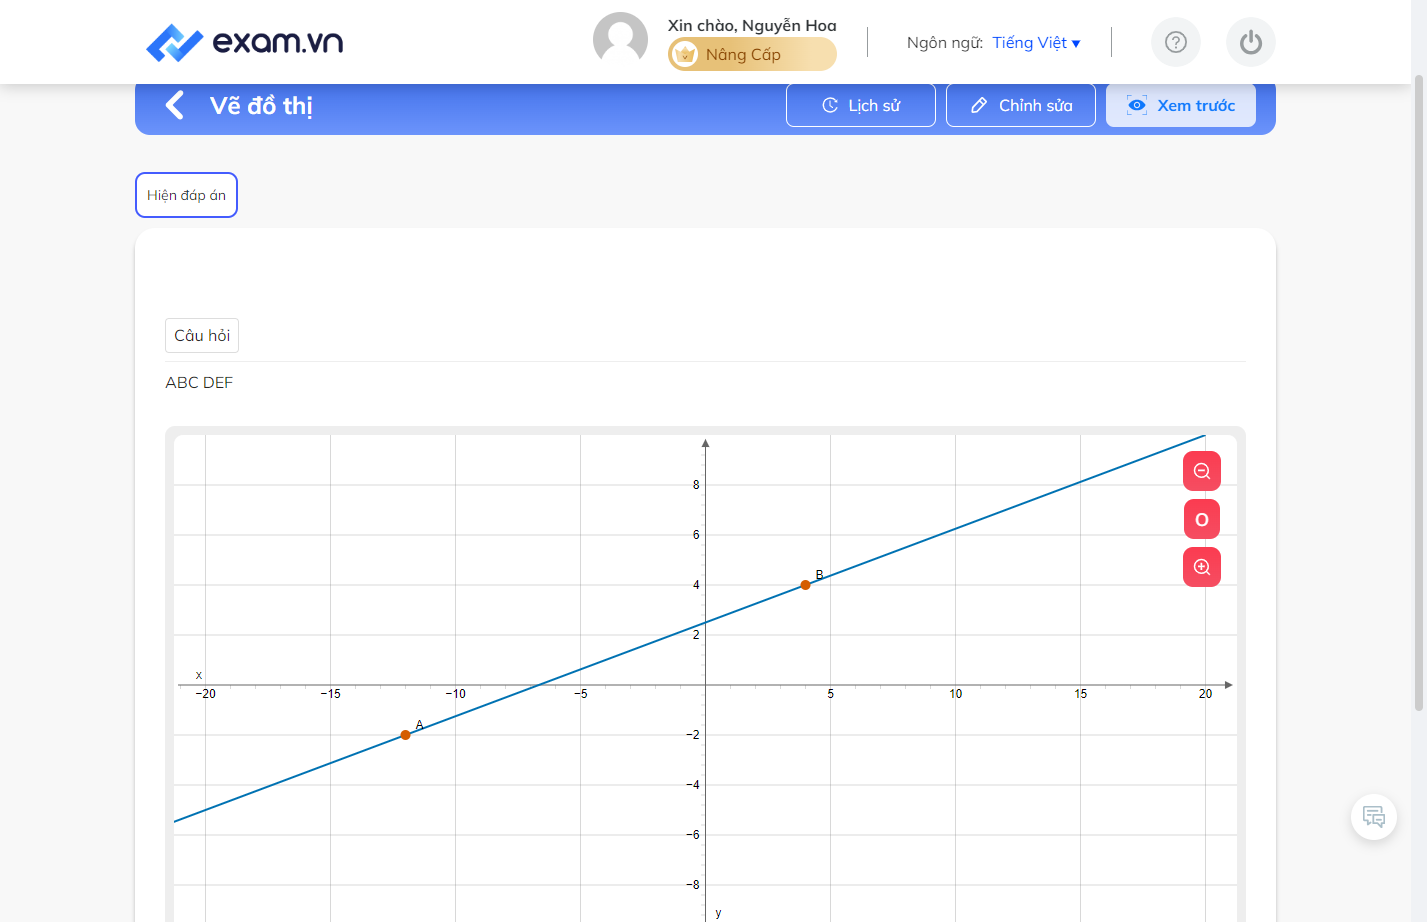Go back with the left chevron arrow

tap(175, 105)
